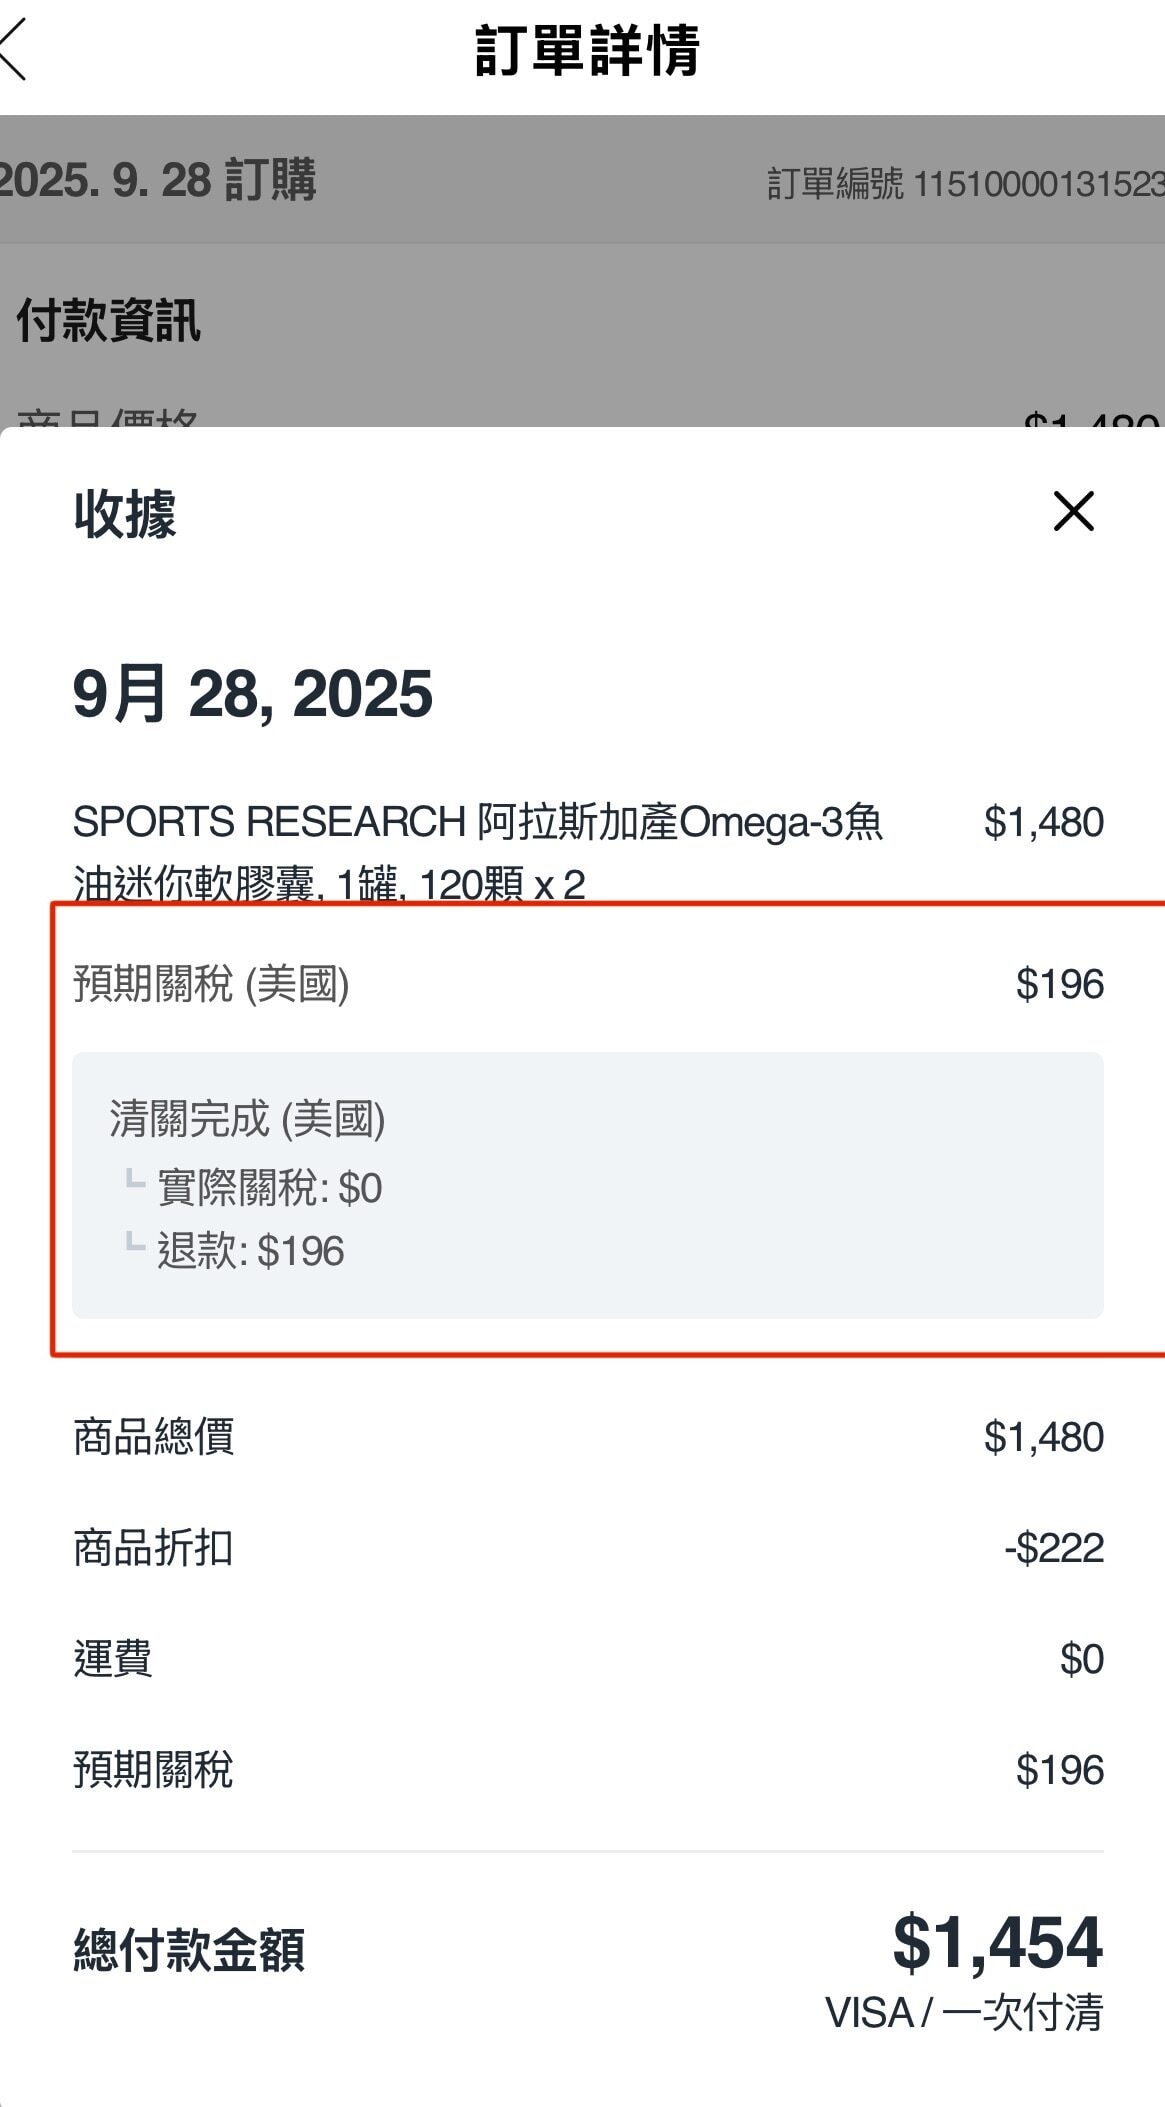The image size is (1165, 2107).
Task: Tap the 退款: $196 refund line
Action: (251, 1251)
